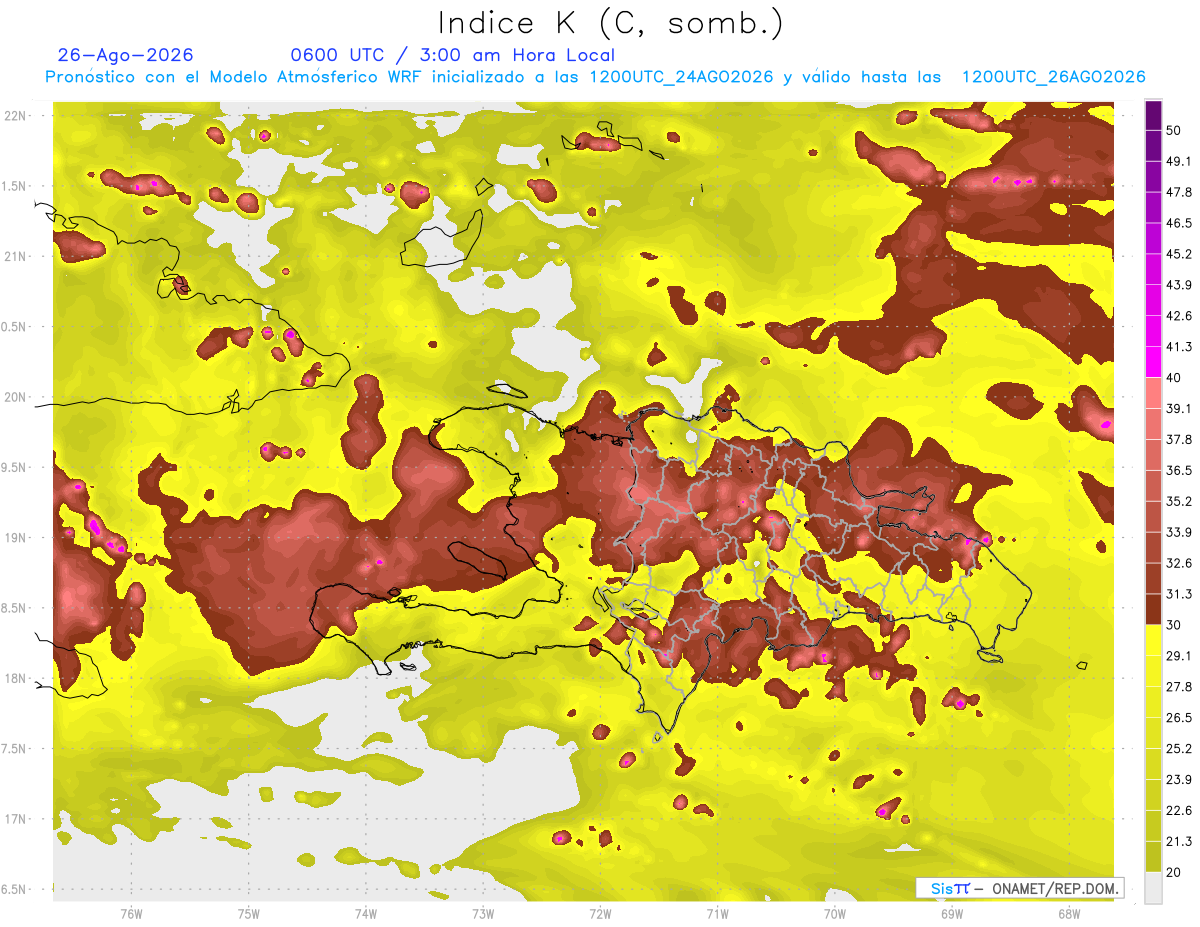Click the colorbar value "35.2"

(x=1178, y=501)
